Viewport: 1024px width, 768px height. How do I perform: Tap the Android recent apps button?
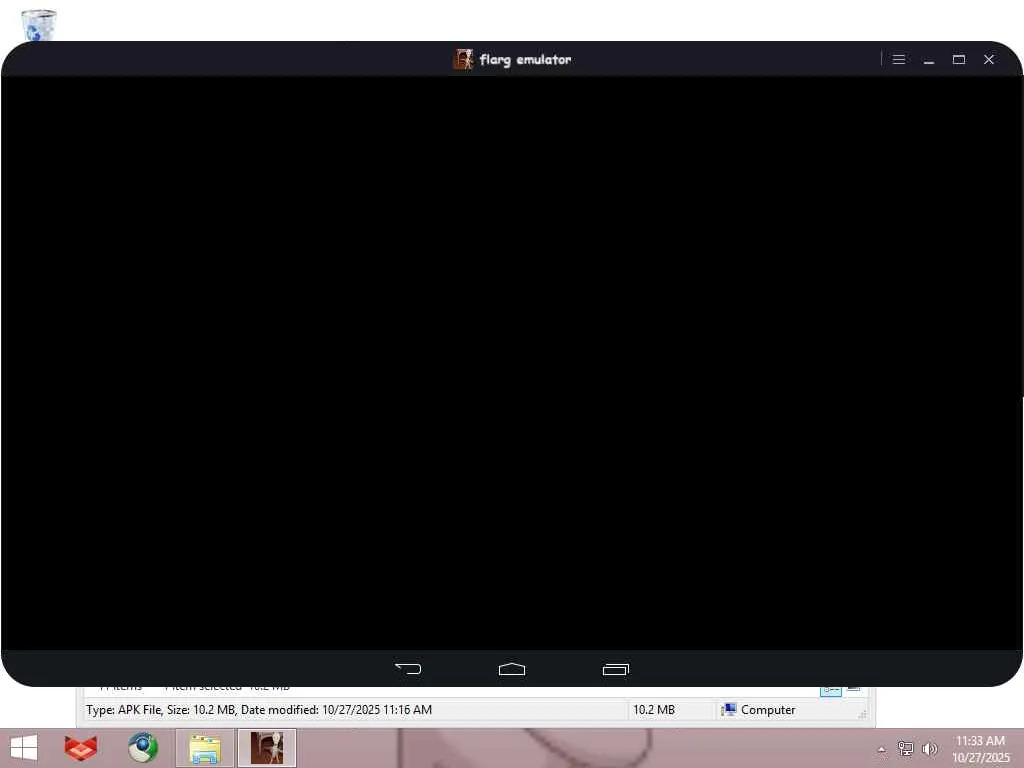pos(615,669)
